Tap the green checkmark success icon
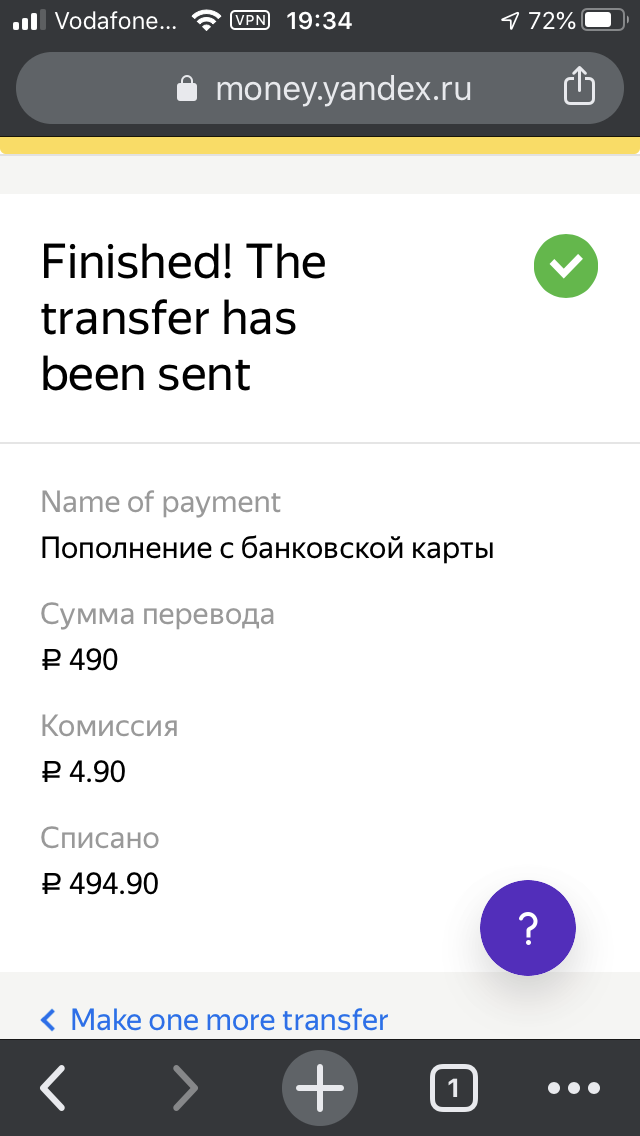This screenshot has width=640, height=1136. point(566,265)
